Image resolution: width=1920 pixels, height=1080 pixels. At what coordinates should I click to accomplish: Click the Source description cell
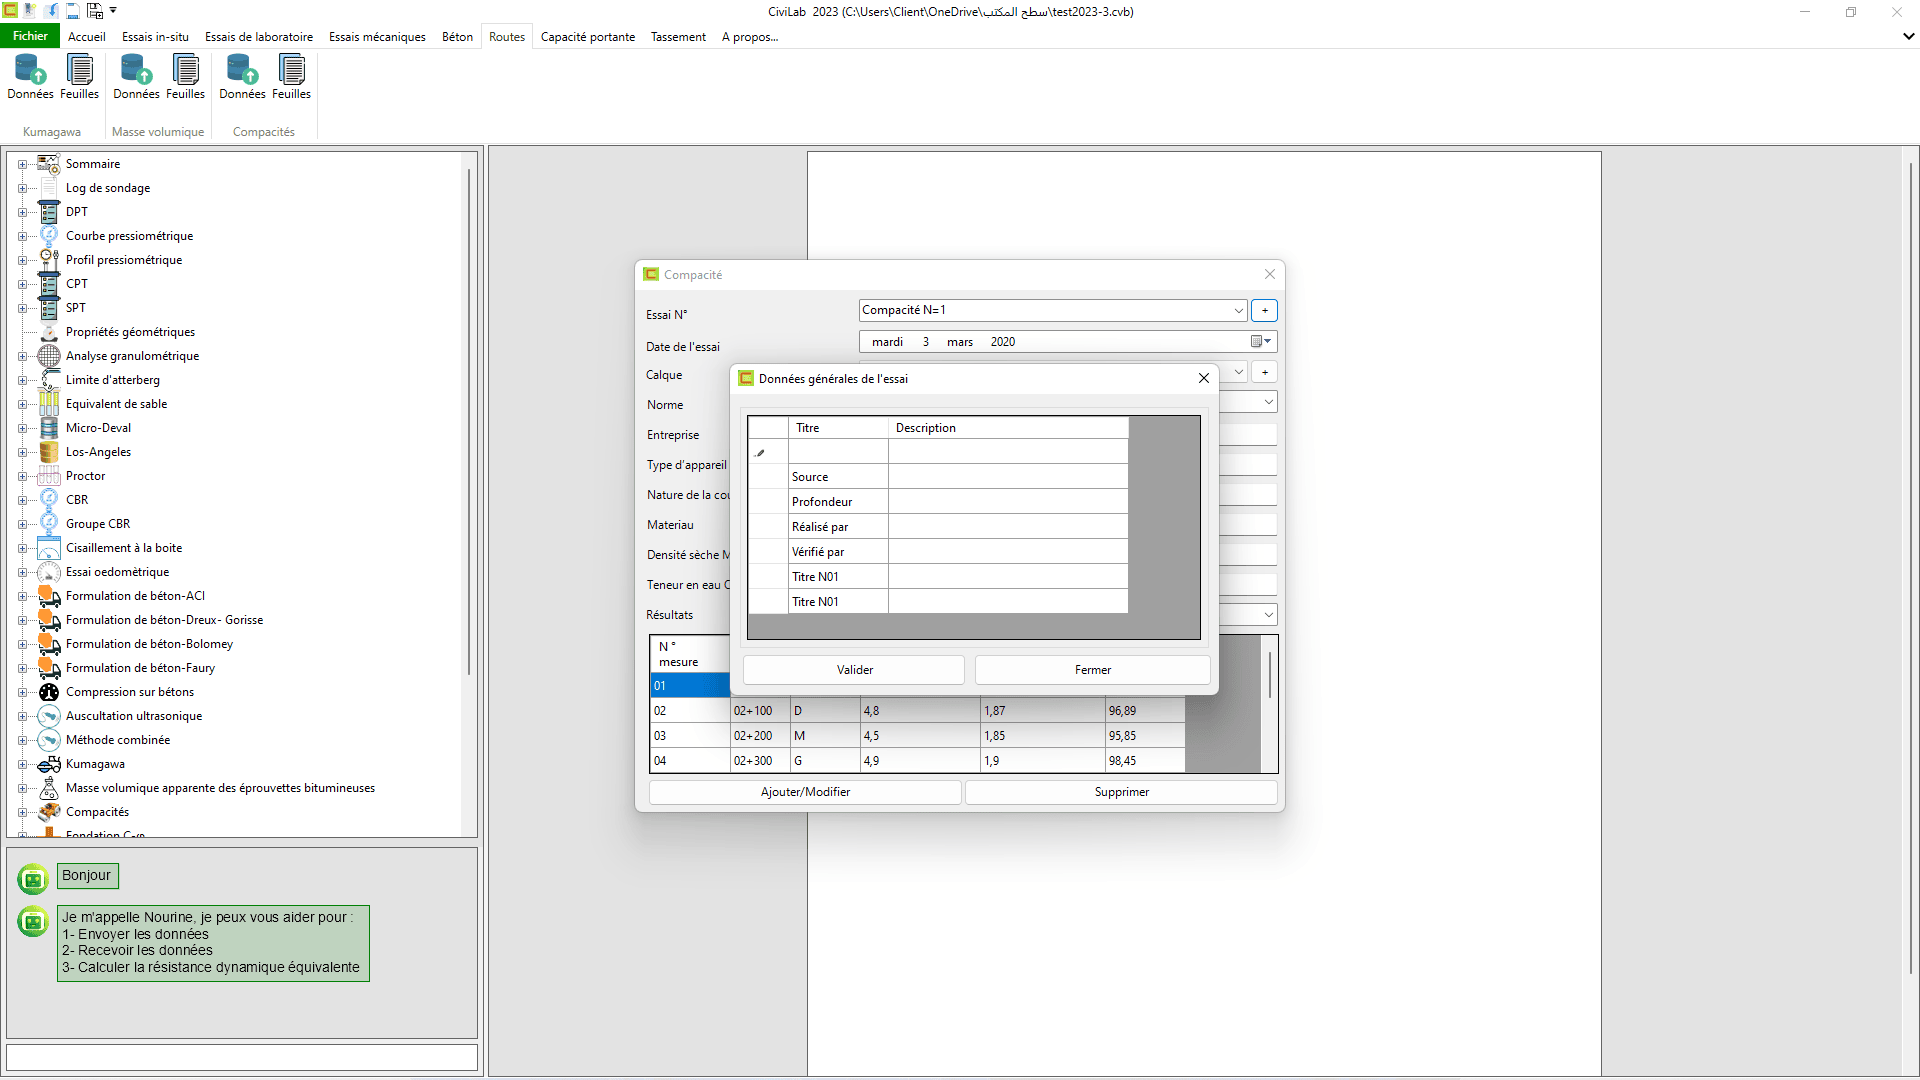[1008, 477]
